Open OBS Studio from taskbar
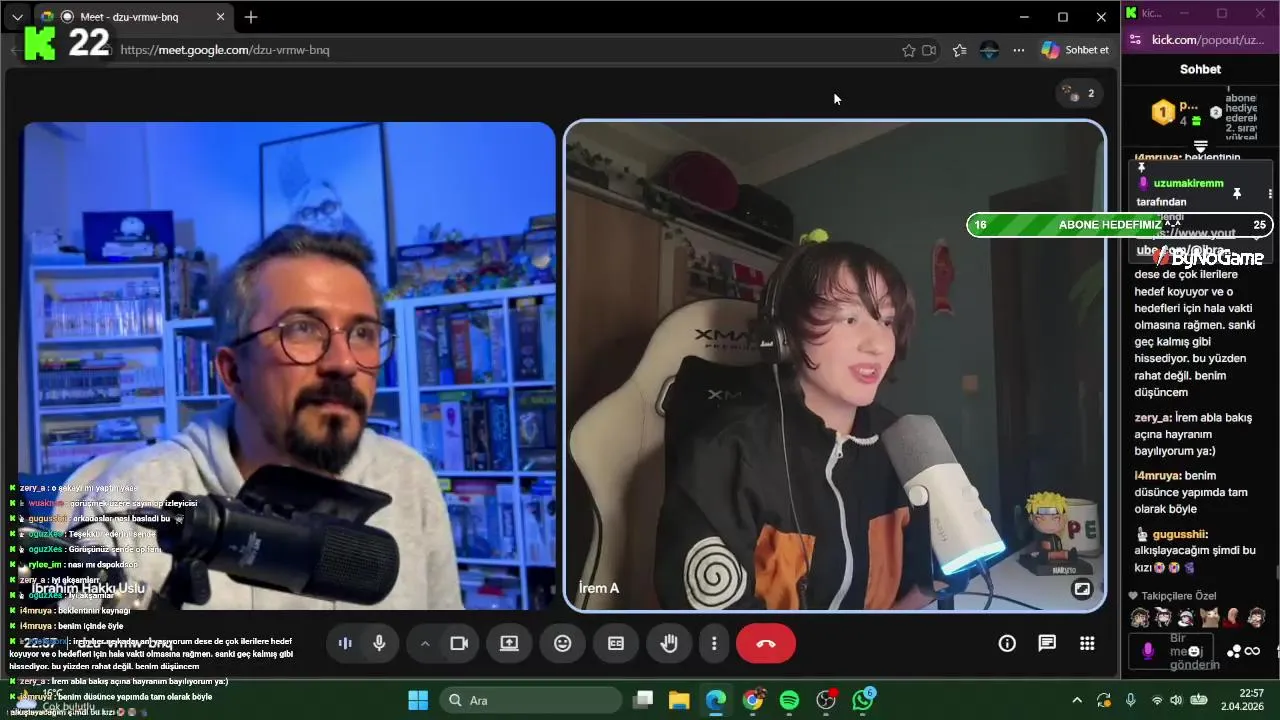The image size is (1280, 720). coord(826,700)
